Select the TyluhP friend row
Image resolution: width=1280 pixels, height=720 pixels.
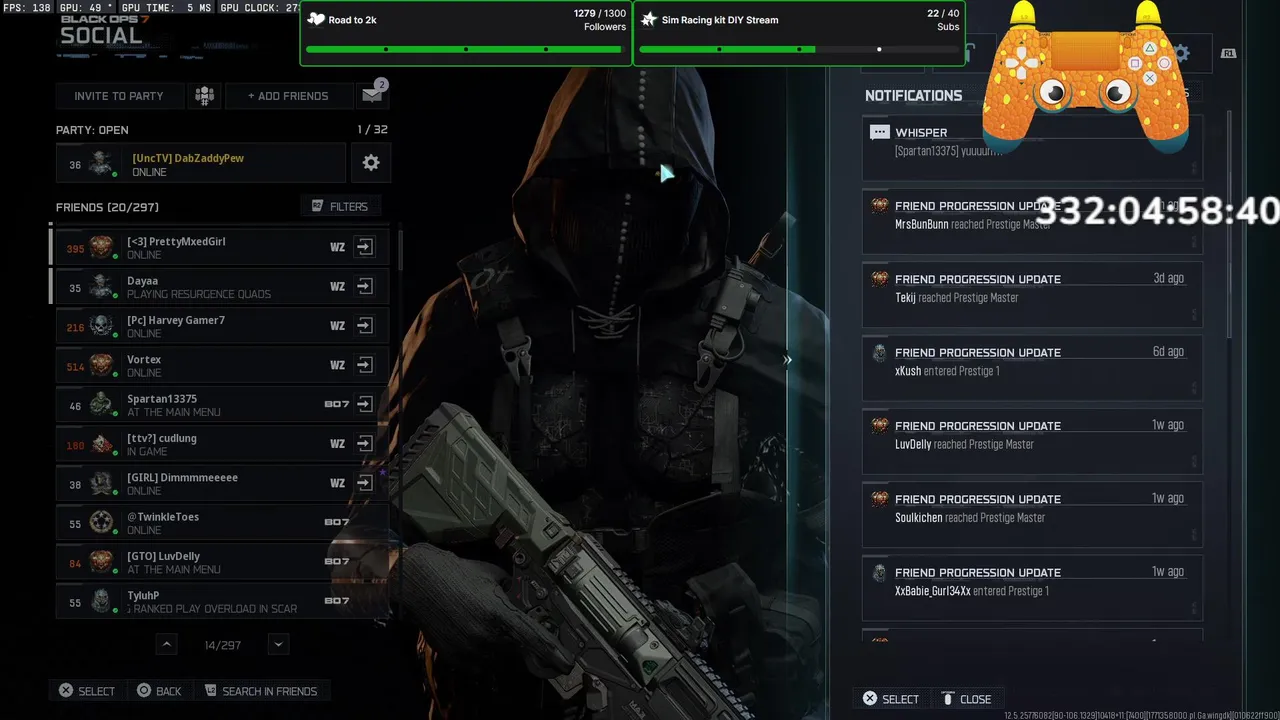pyautogui.click(x=222, y=601)
